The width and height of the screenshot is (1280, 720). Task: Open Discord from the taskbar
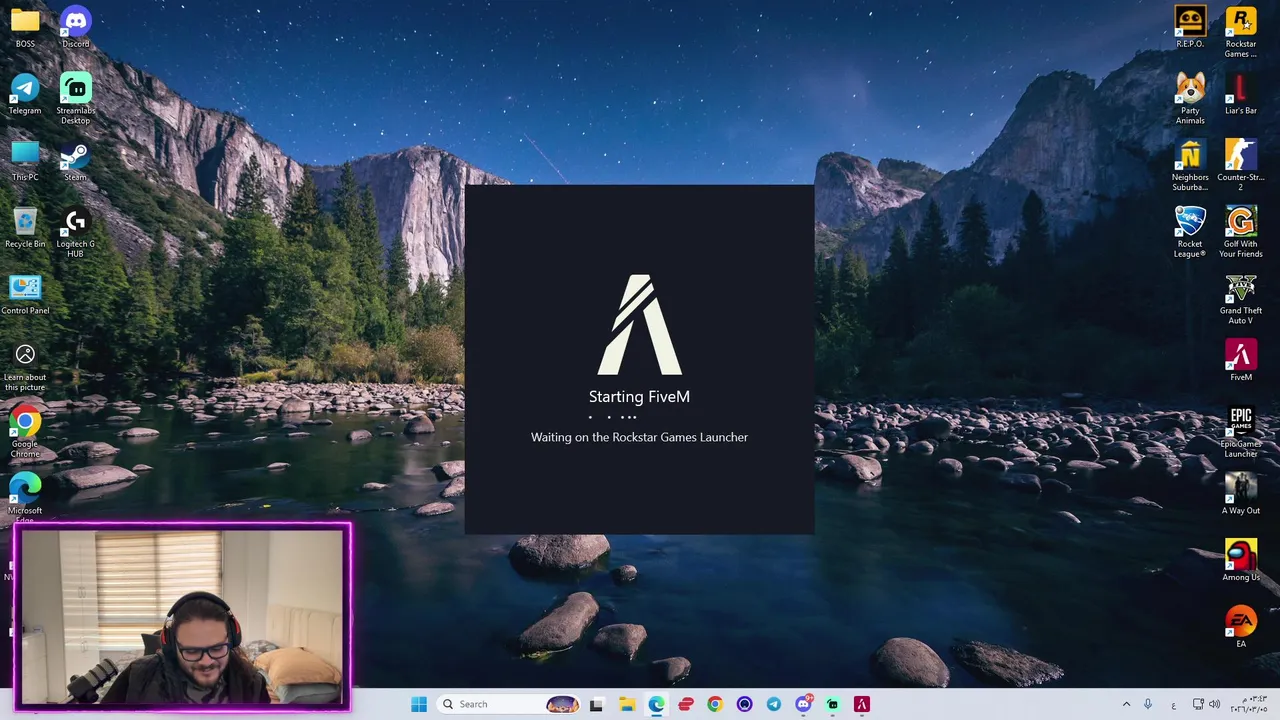click(803, 704)
